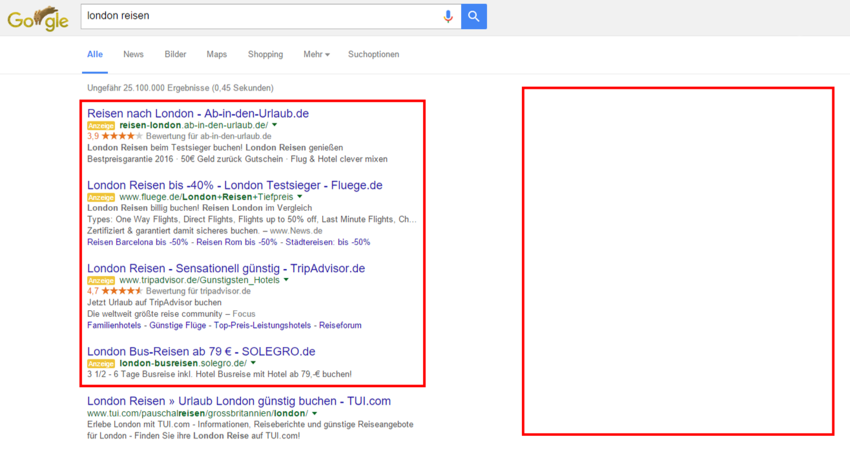Open 'Reisen Rom bis -50%' sitelink
Viewport: 850px width, 450px height.
(236, 242)
